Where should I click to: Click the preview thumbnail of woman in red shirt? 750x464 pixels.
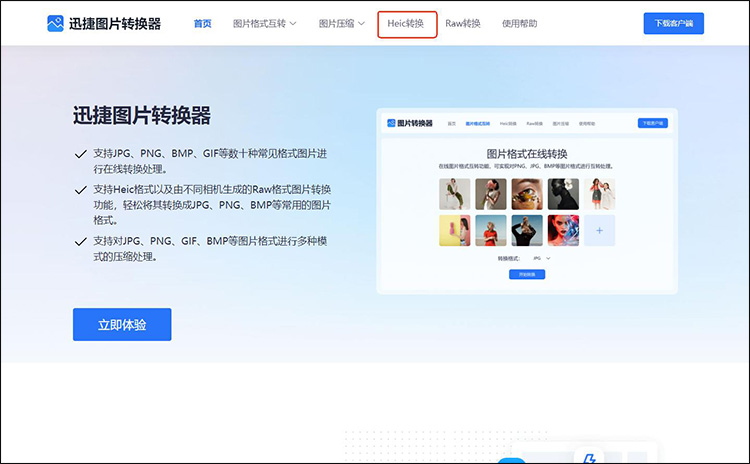click(491, 231)
